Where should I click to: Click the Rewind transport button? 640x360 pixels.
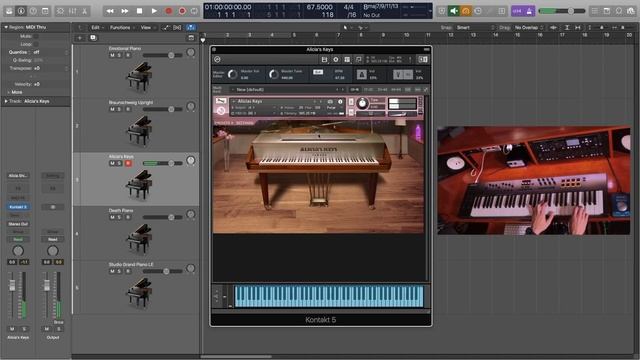(x=110, y=11)
